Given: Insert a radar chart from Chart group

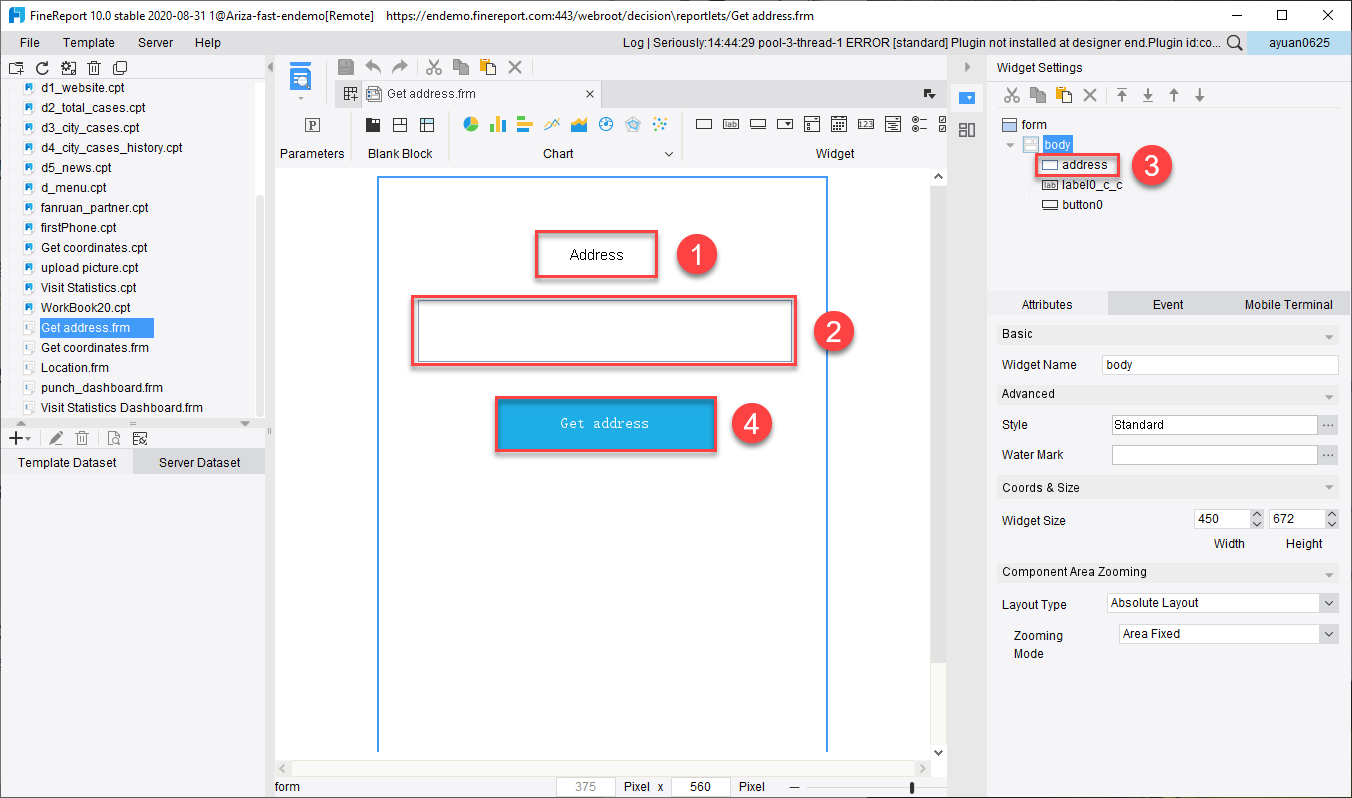Looking at the screenshot, I should tap(633, 124).
